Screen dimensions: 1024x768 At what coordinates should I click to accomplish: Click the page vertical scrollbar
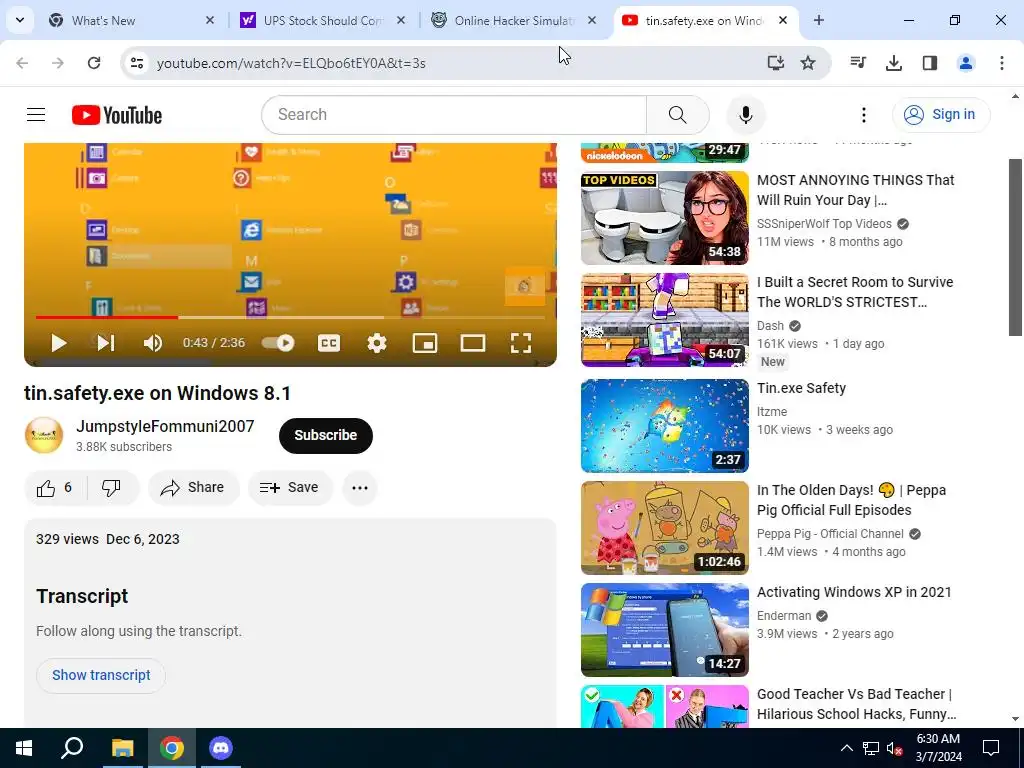[1015, 247]
